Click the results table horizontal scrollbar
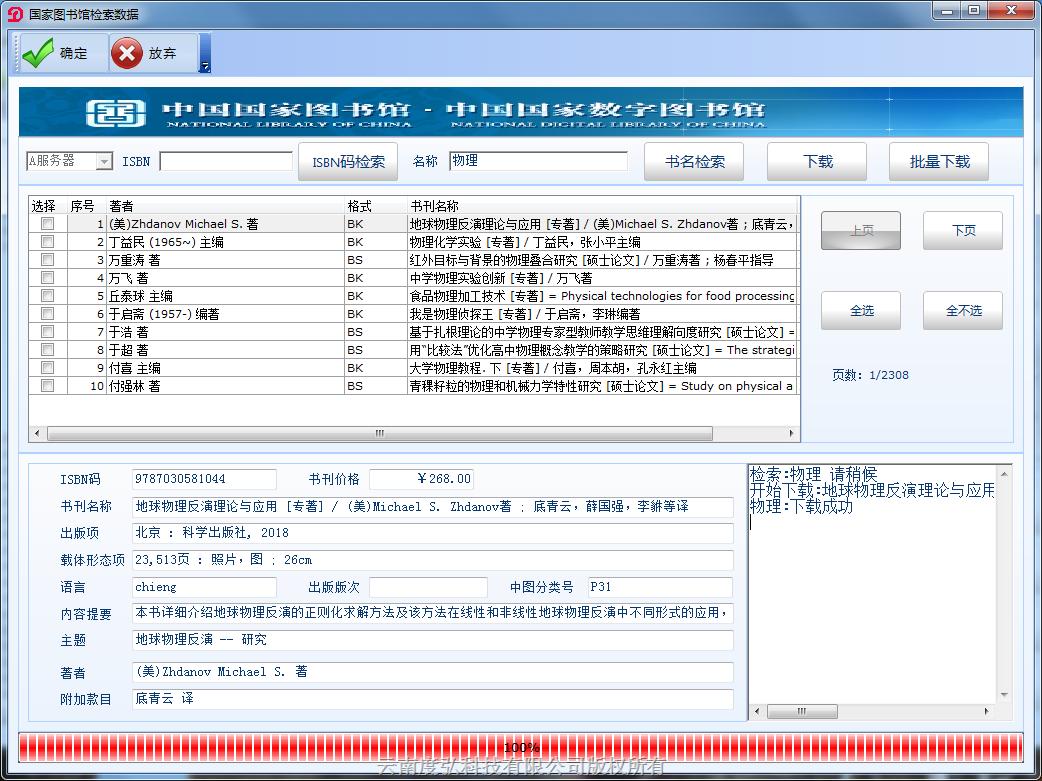This screenshot has width=1042, height=781. tap(380, 433)
